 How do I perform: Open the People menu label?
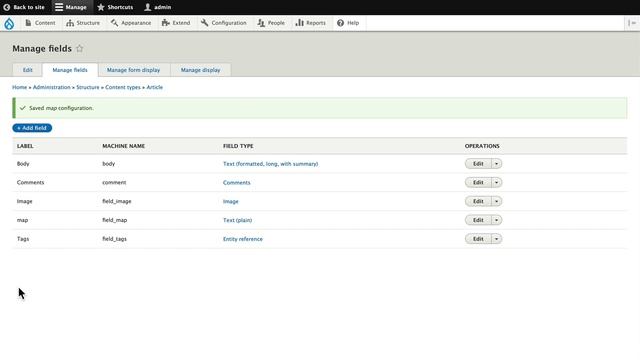276,23
